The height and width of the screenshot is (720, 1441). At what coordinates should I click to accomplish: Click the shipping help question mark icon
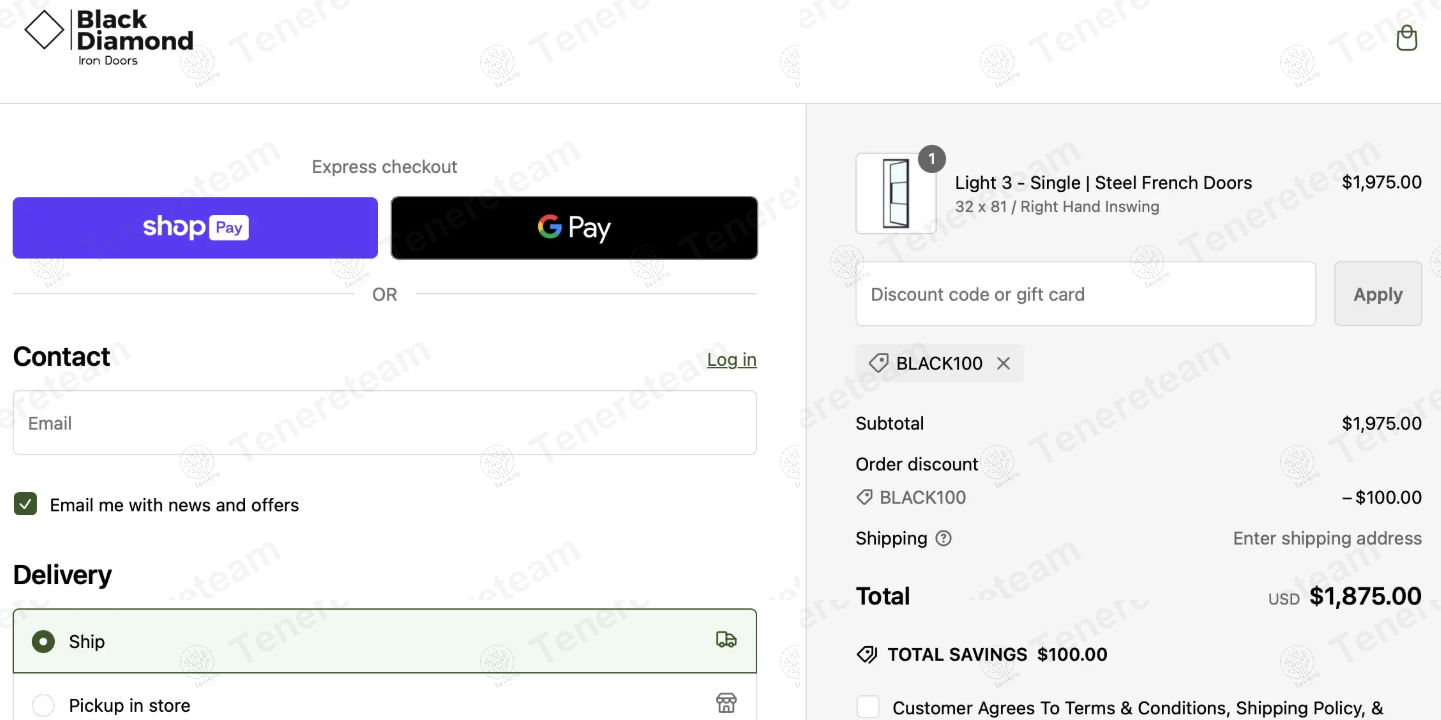click(943, 538)
